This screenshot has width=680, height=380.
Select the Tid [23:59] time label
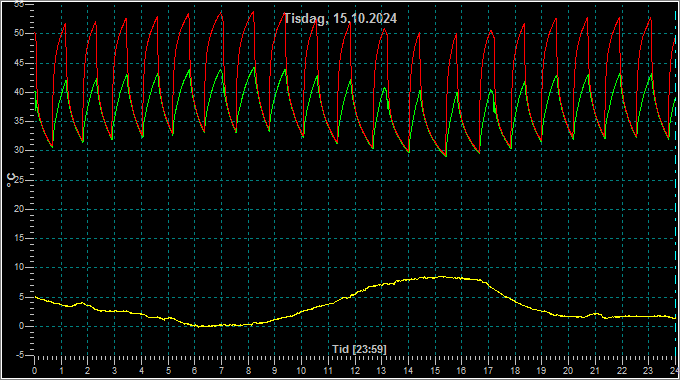tap(359, 349)
